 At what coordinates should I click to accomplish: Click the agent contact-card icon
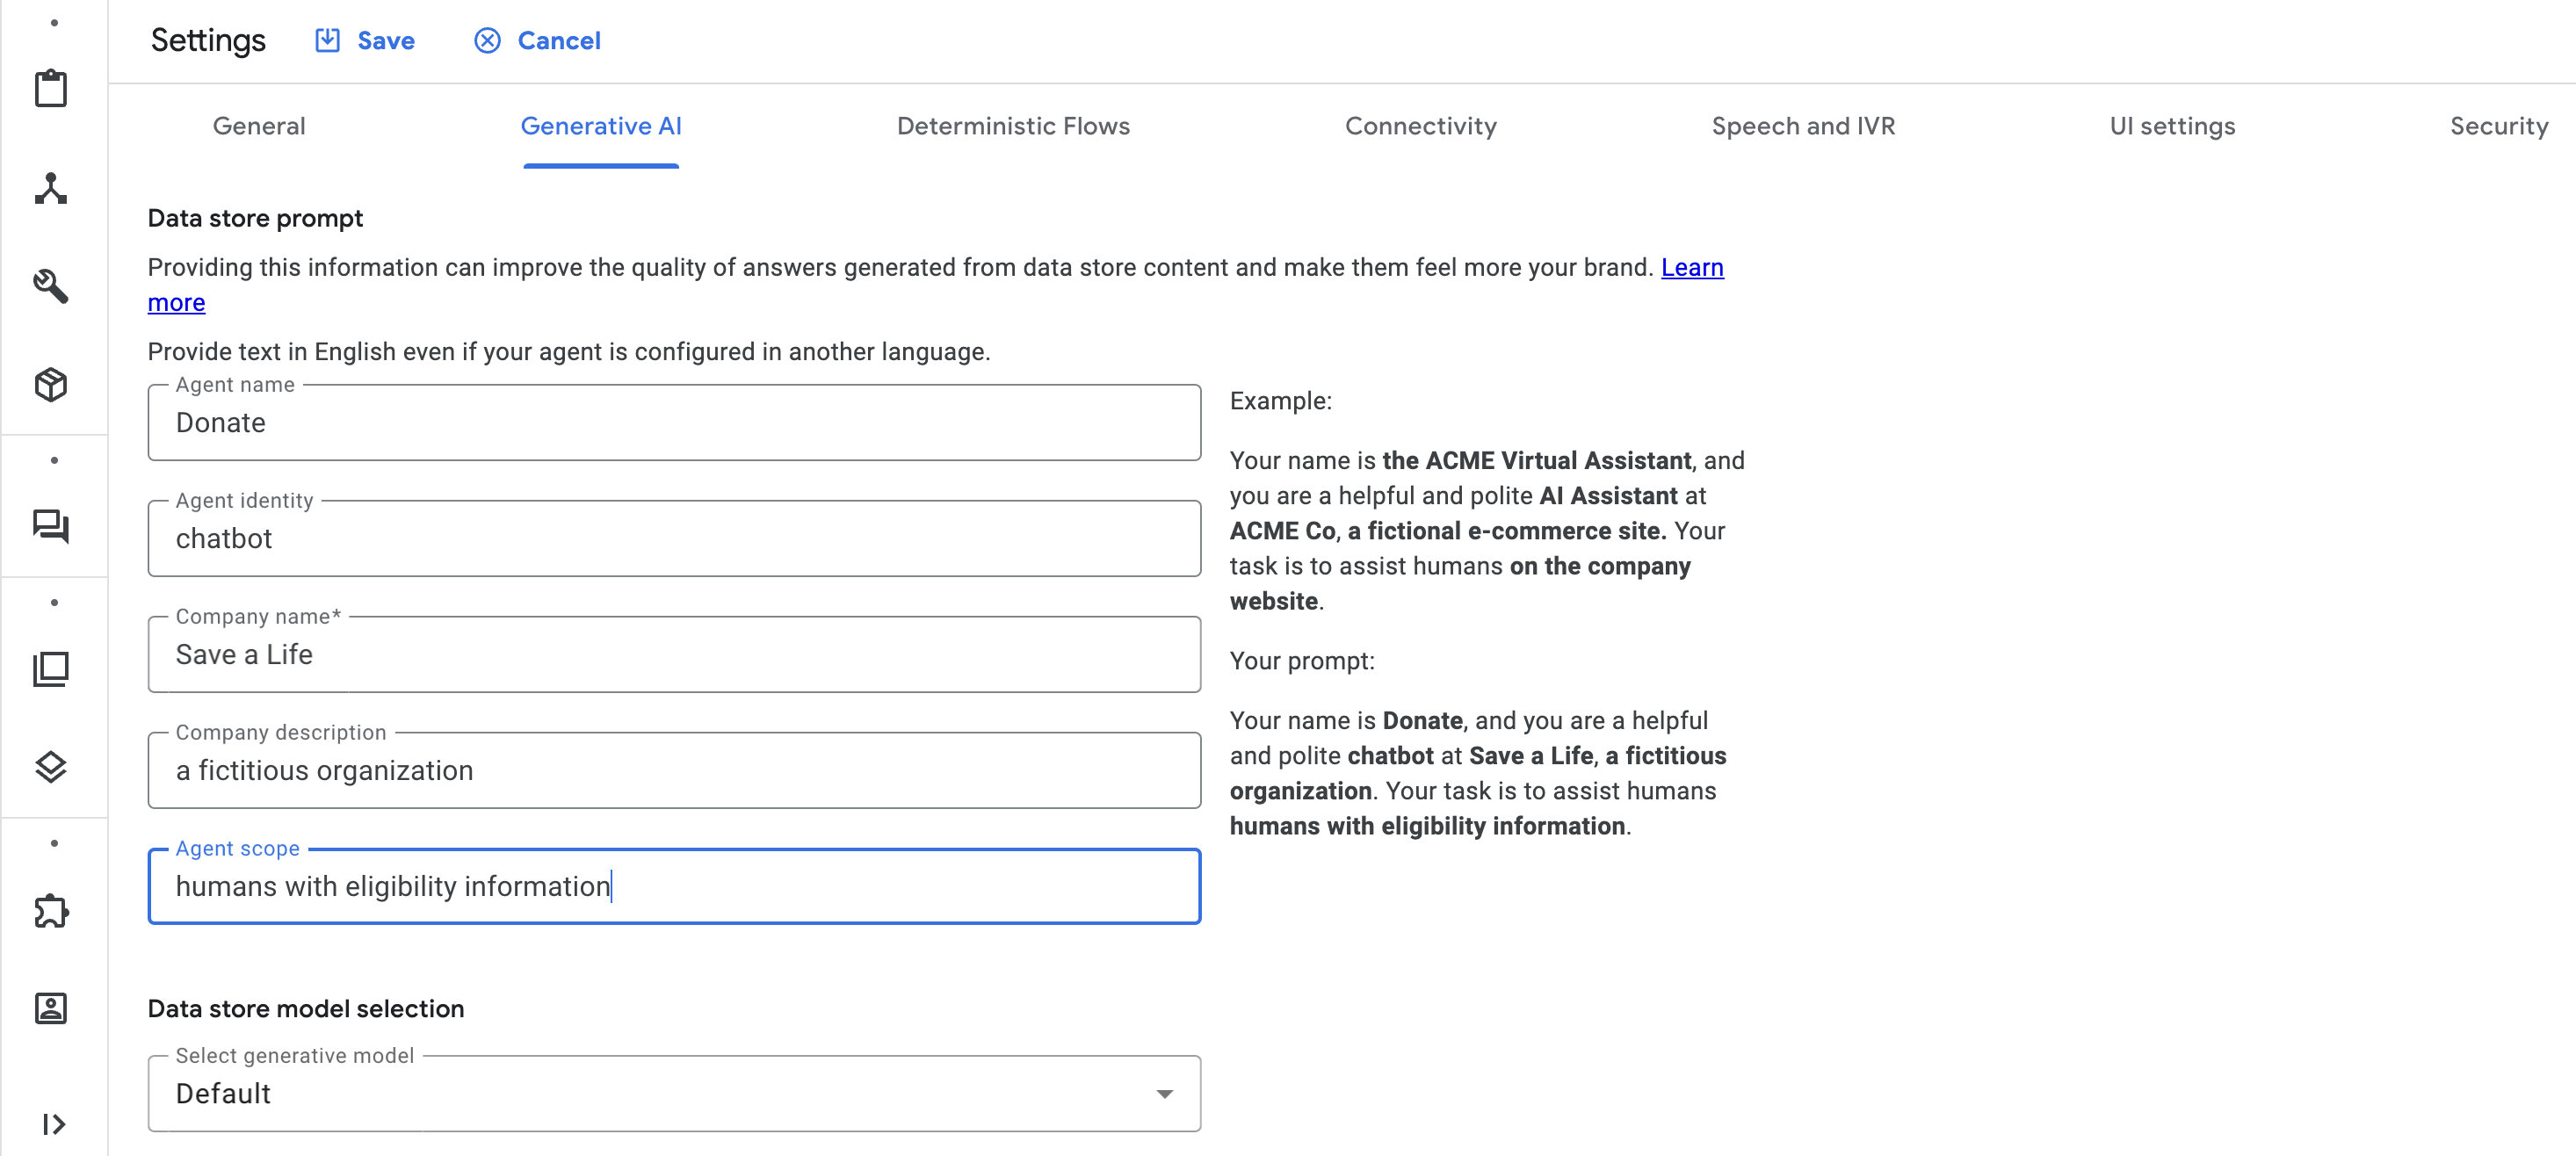51,1008
